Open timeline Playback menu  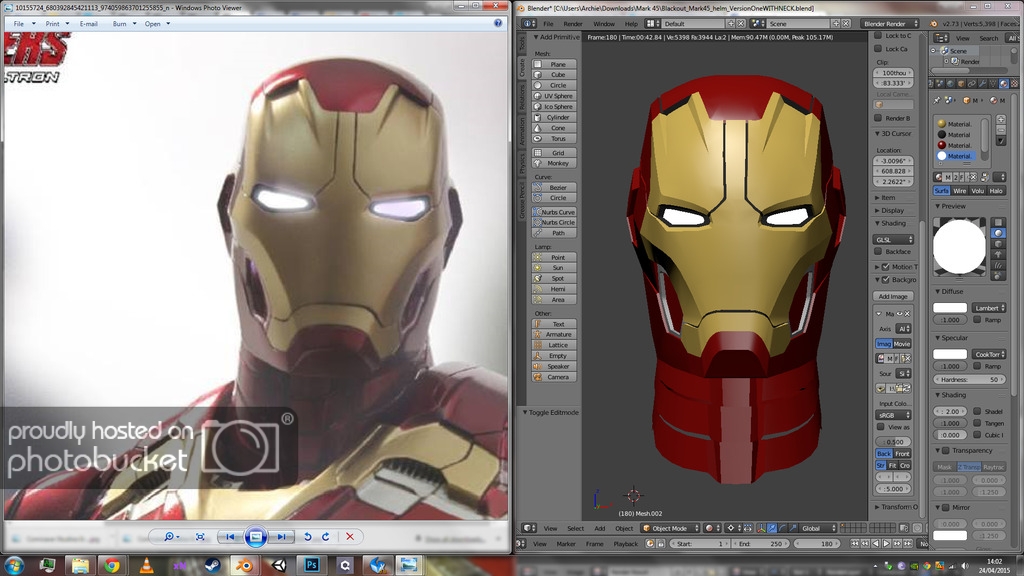click(x=626, y=543)
